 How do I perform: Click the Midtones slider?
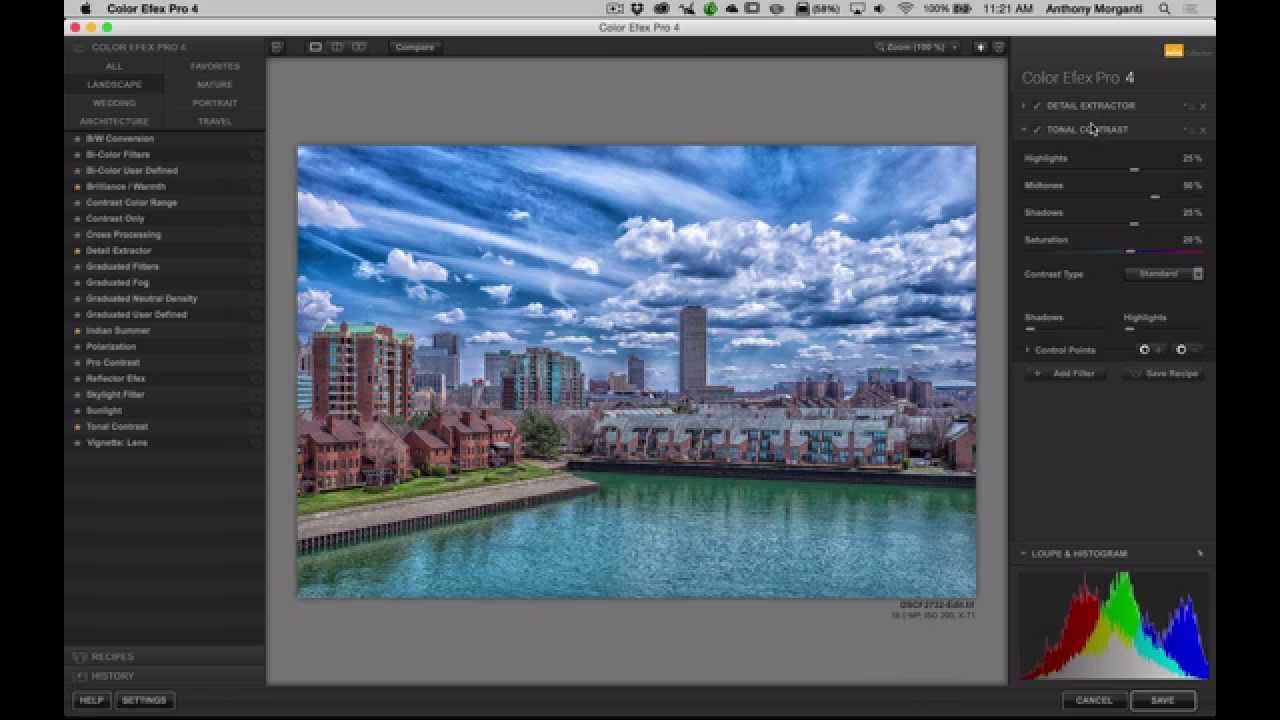point(1113,196)
